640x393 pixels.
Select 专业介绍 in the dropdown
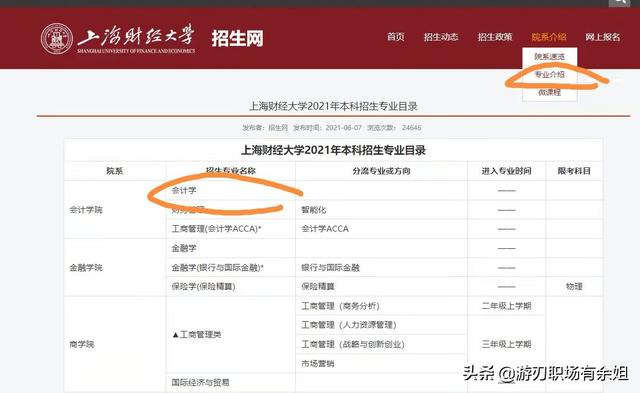pyautogui.click(x=549, y=74)
